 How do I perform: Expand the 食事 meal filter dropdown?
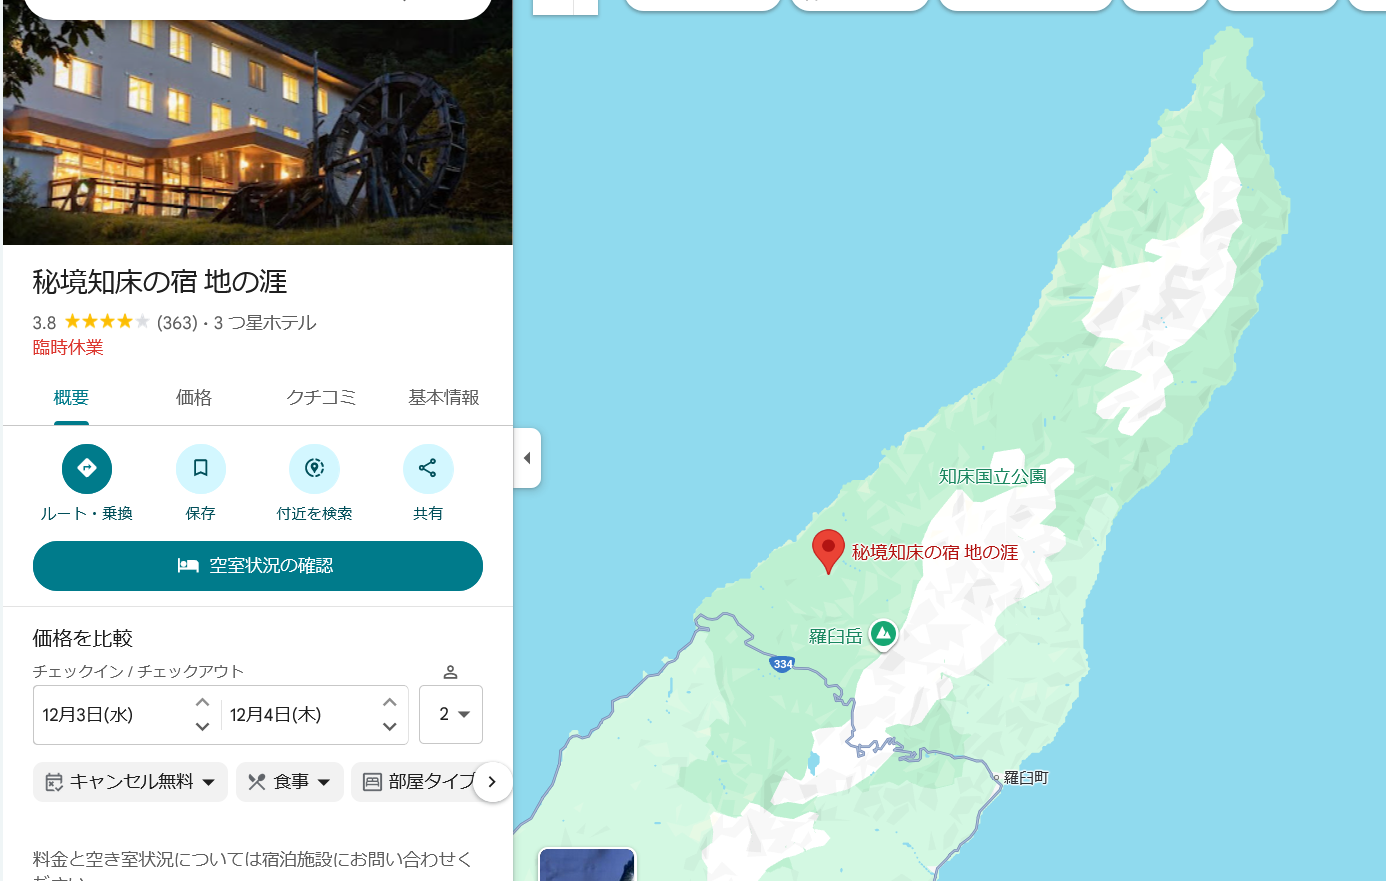pyautogui.click(x=290, y=782)
